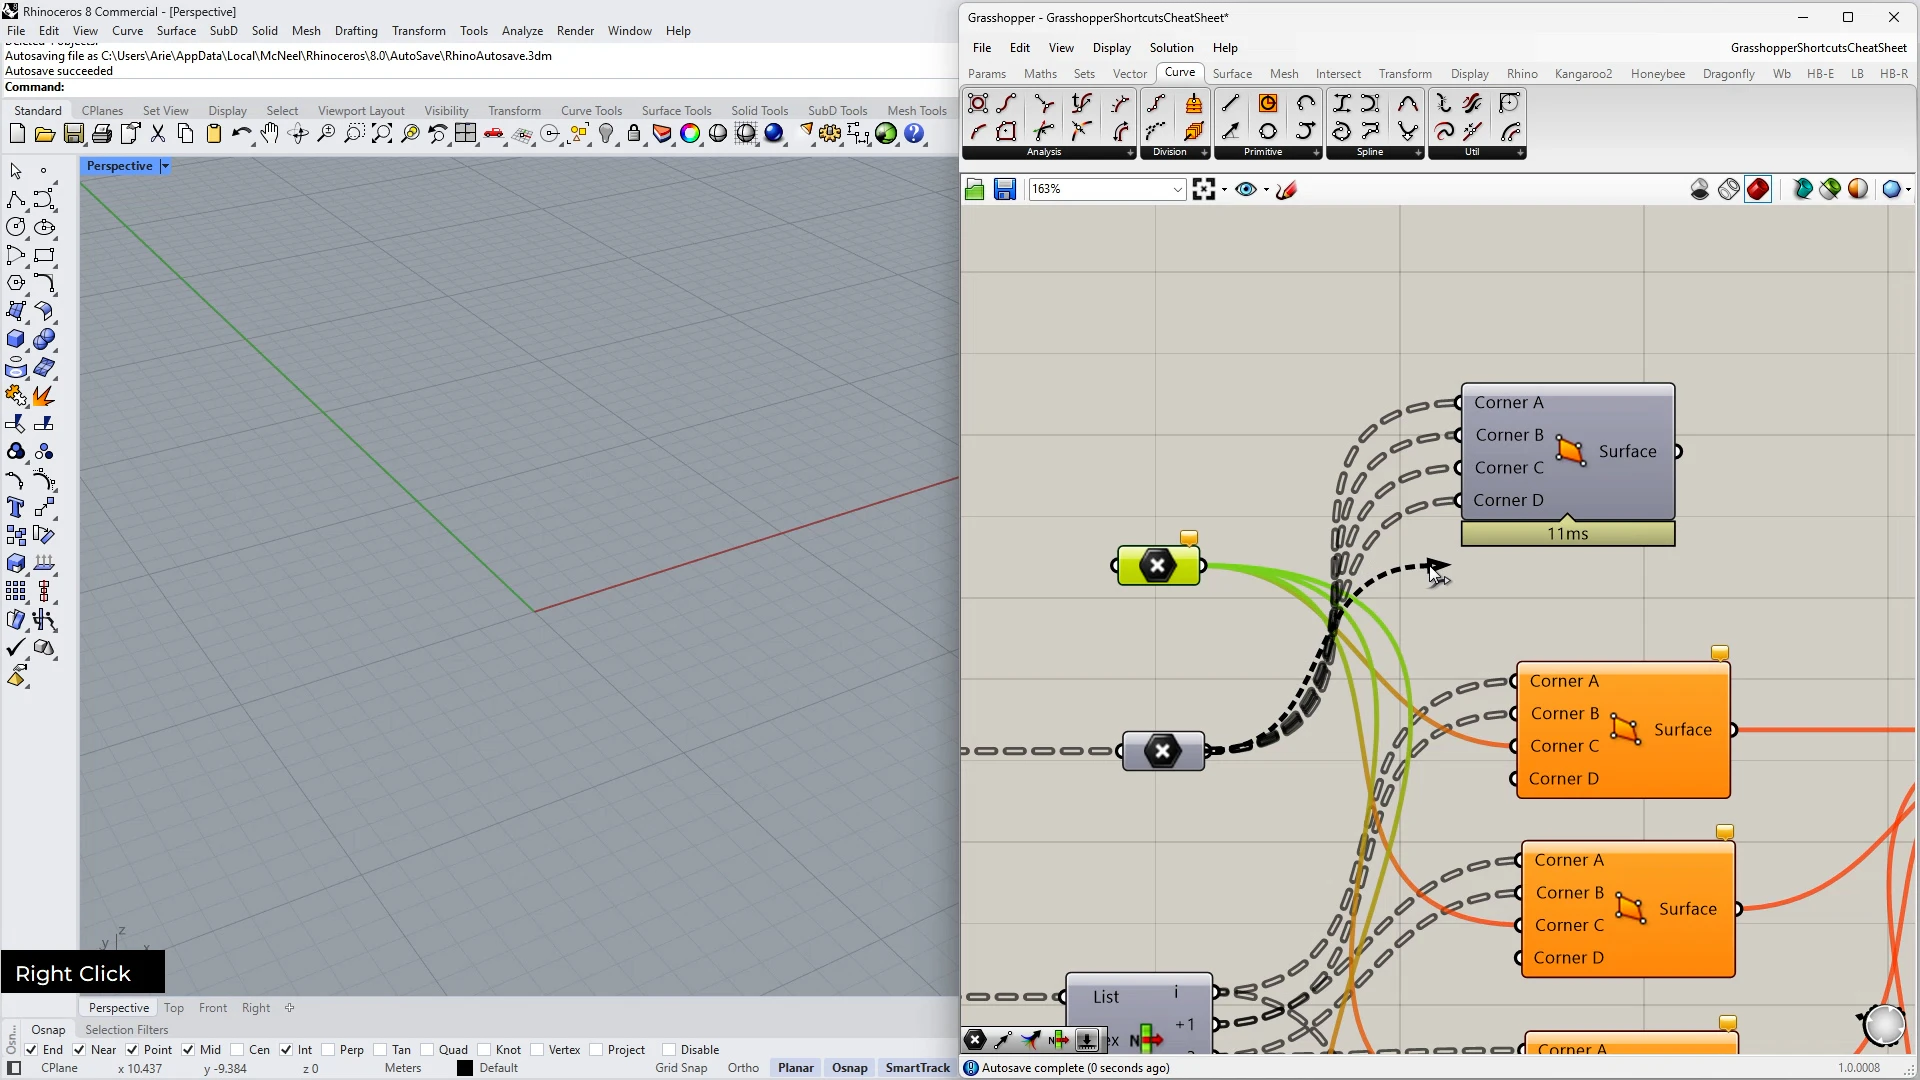Toggle the SmartTrack status bar button
Image resolution: width=1920 pixels, height=1080 pixels.
(917, 1068)
